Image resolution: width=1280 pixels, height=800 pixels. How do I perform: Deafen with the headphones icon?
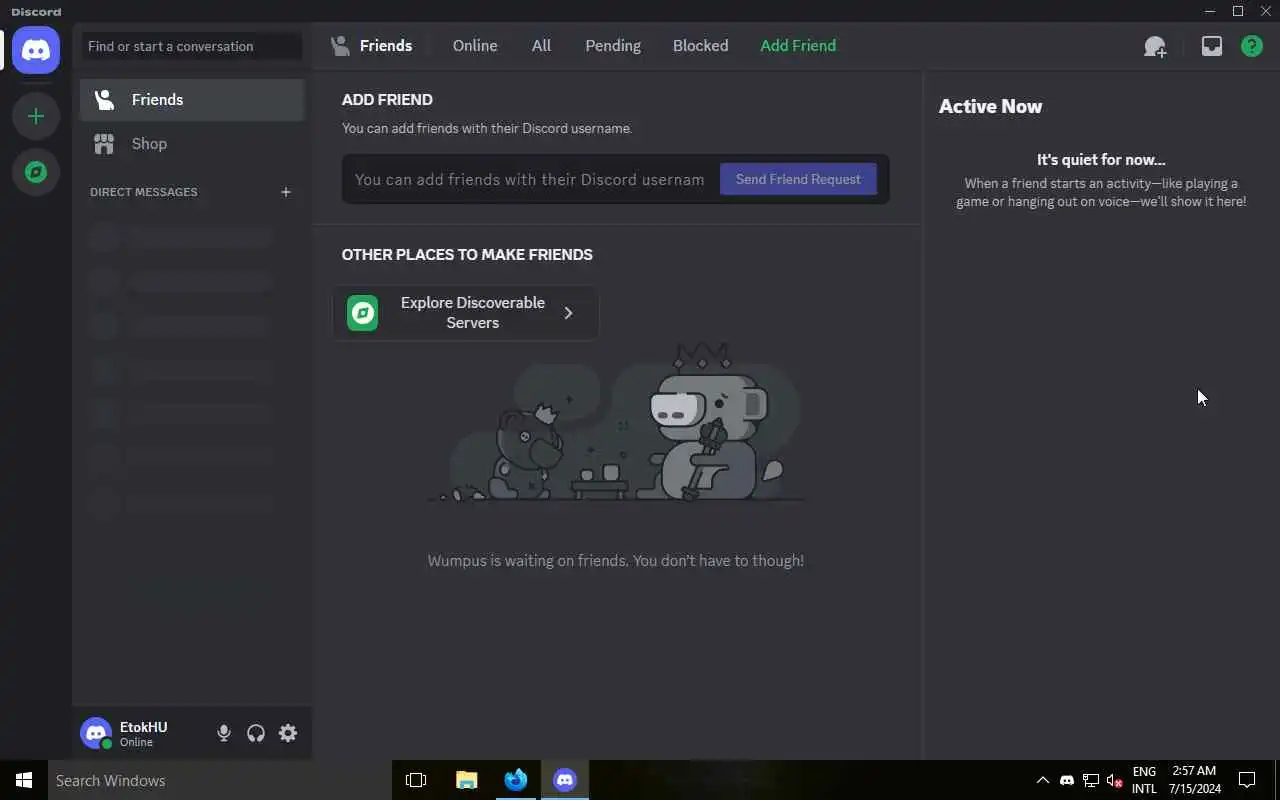(256, 733)
